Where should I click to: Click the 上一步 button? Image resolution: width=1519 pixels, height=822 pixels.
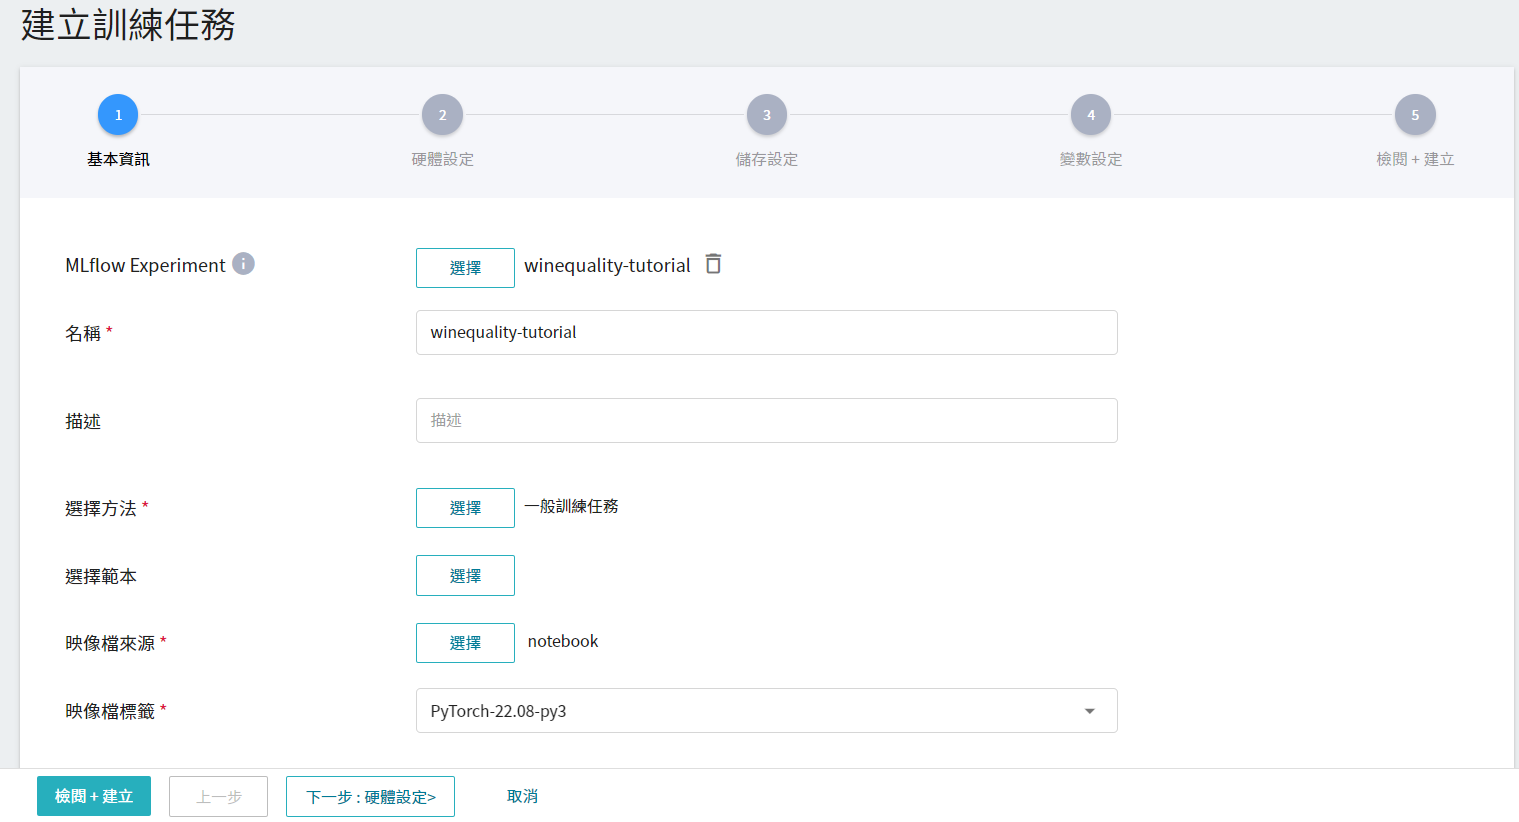click(x=218, y=797)
